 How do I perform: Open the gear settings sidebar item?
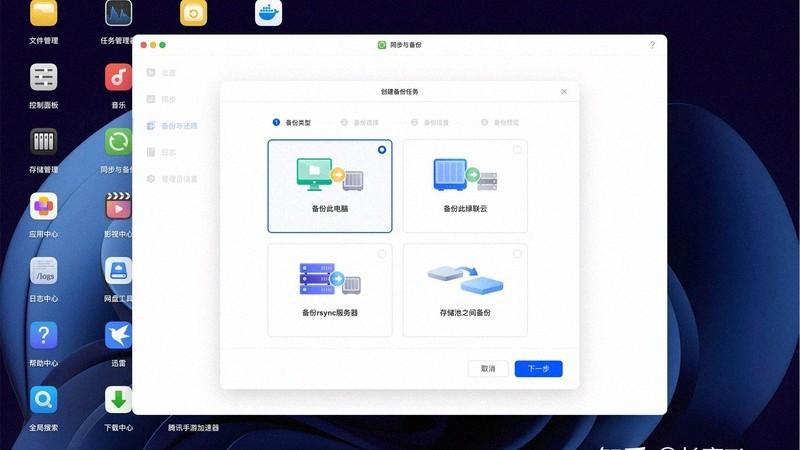tap(172, 179)
